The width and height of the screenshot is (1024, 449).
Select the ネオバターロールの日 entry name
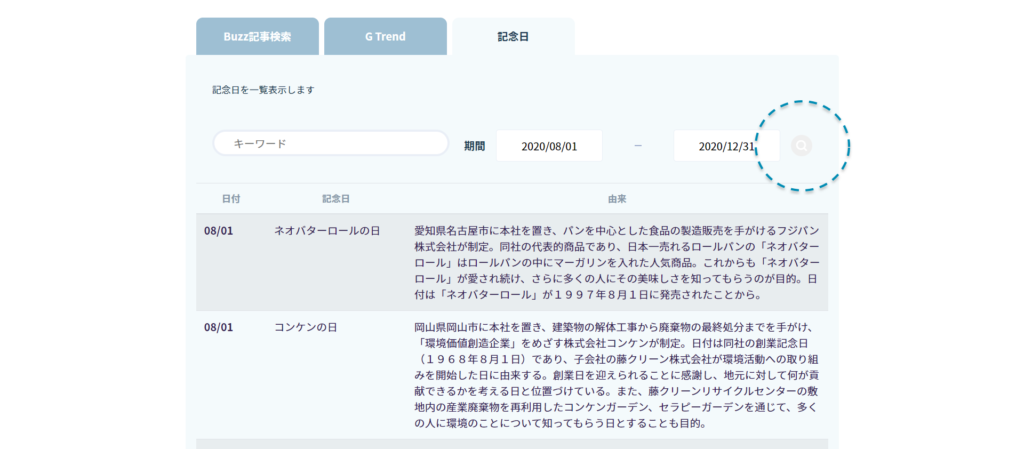[327, 230]
